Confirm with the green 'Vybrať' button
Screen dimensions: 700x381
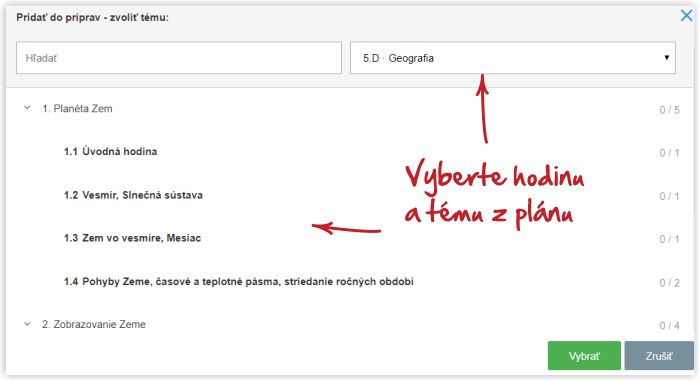(x=584, y=356)
